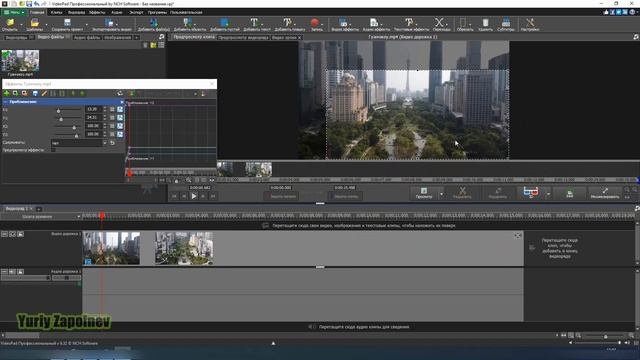640x360 pixels.
Task: Toggle Y1 keyframe animation button
Action: pyautogui.click(x=120, y=118)
